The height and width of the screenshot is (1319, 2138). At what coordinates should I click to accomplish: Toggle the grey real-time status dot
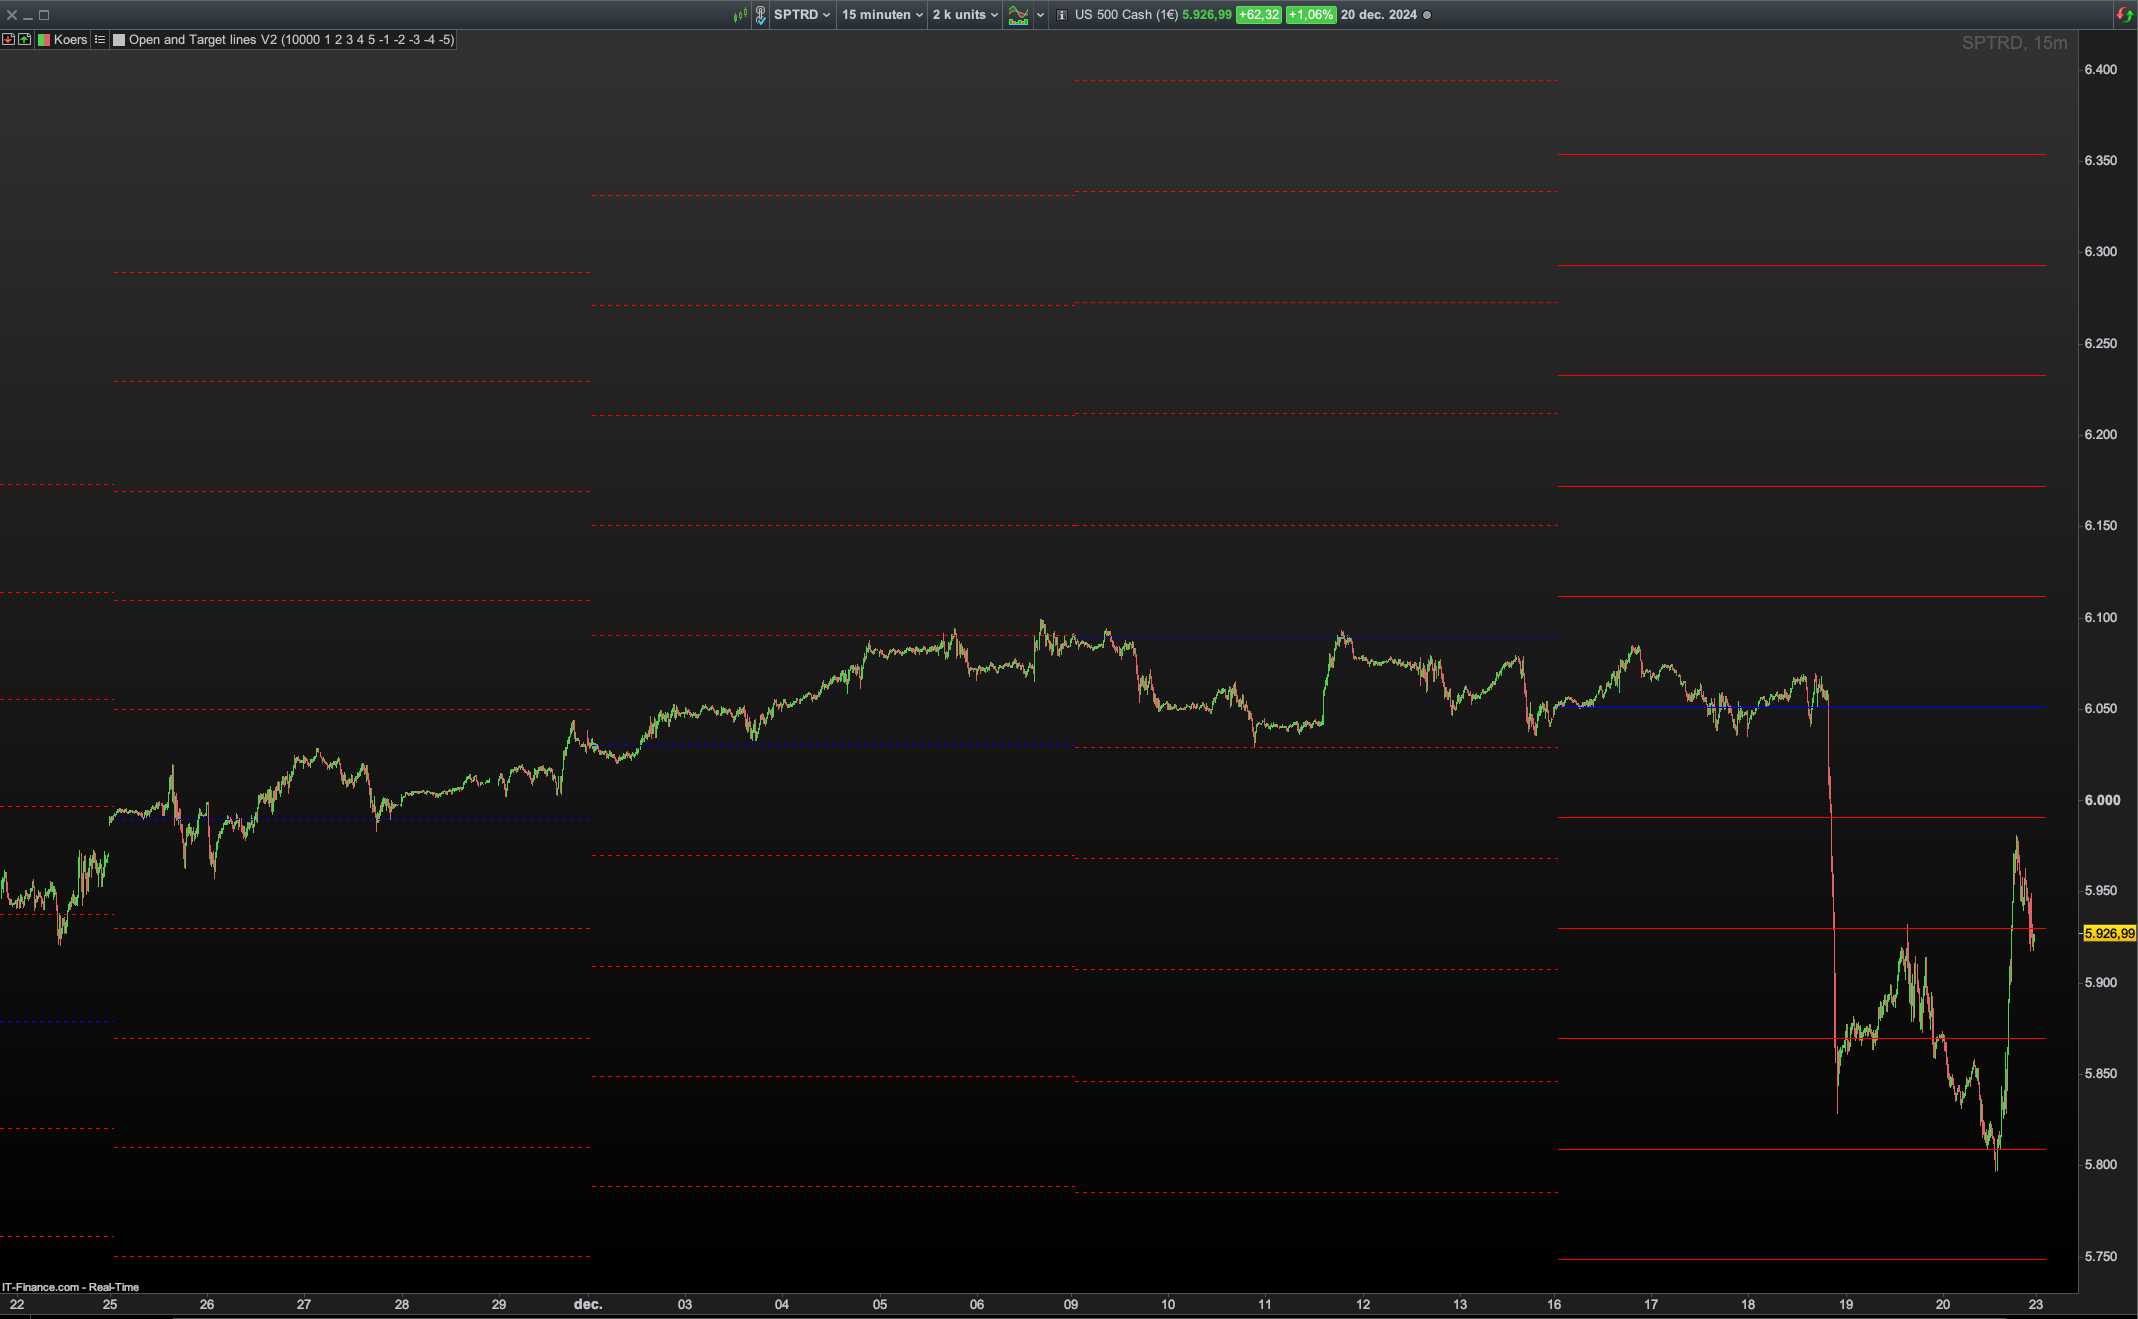[1427, 15]
